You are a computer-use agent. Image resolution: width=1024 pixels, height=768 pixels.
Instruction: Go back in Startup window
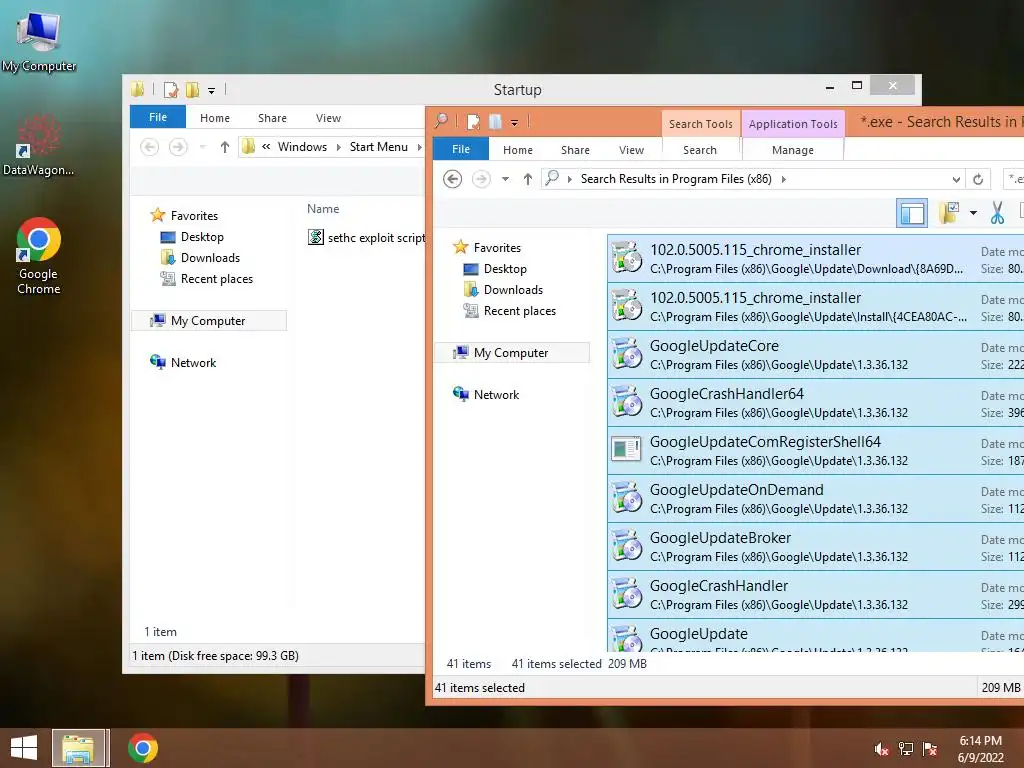[150, 147]
